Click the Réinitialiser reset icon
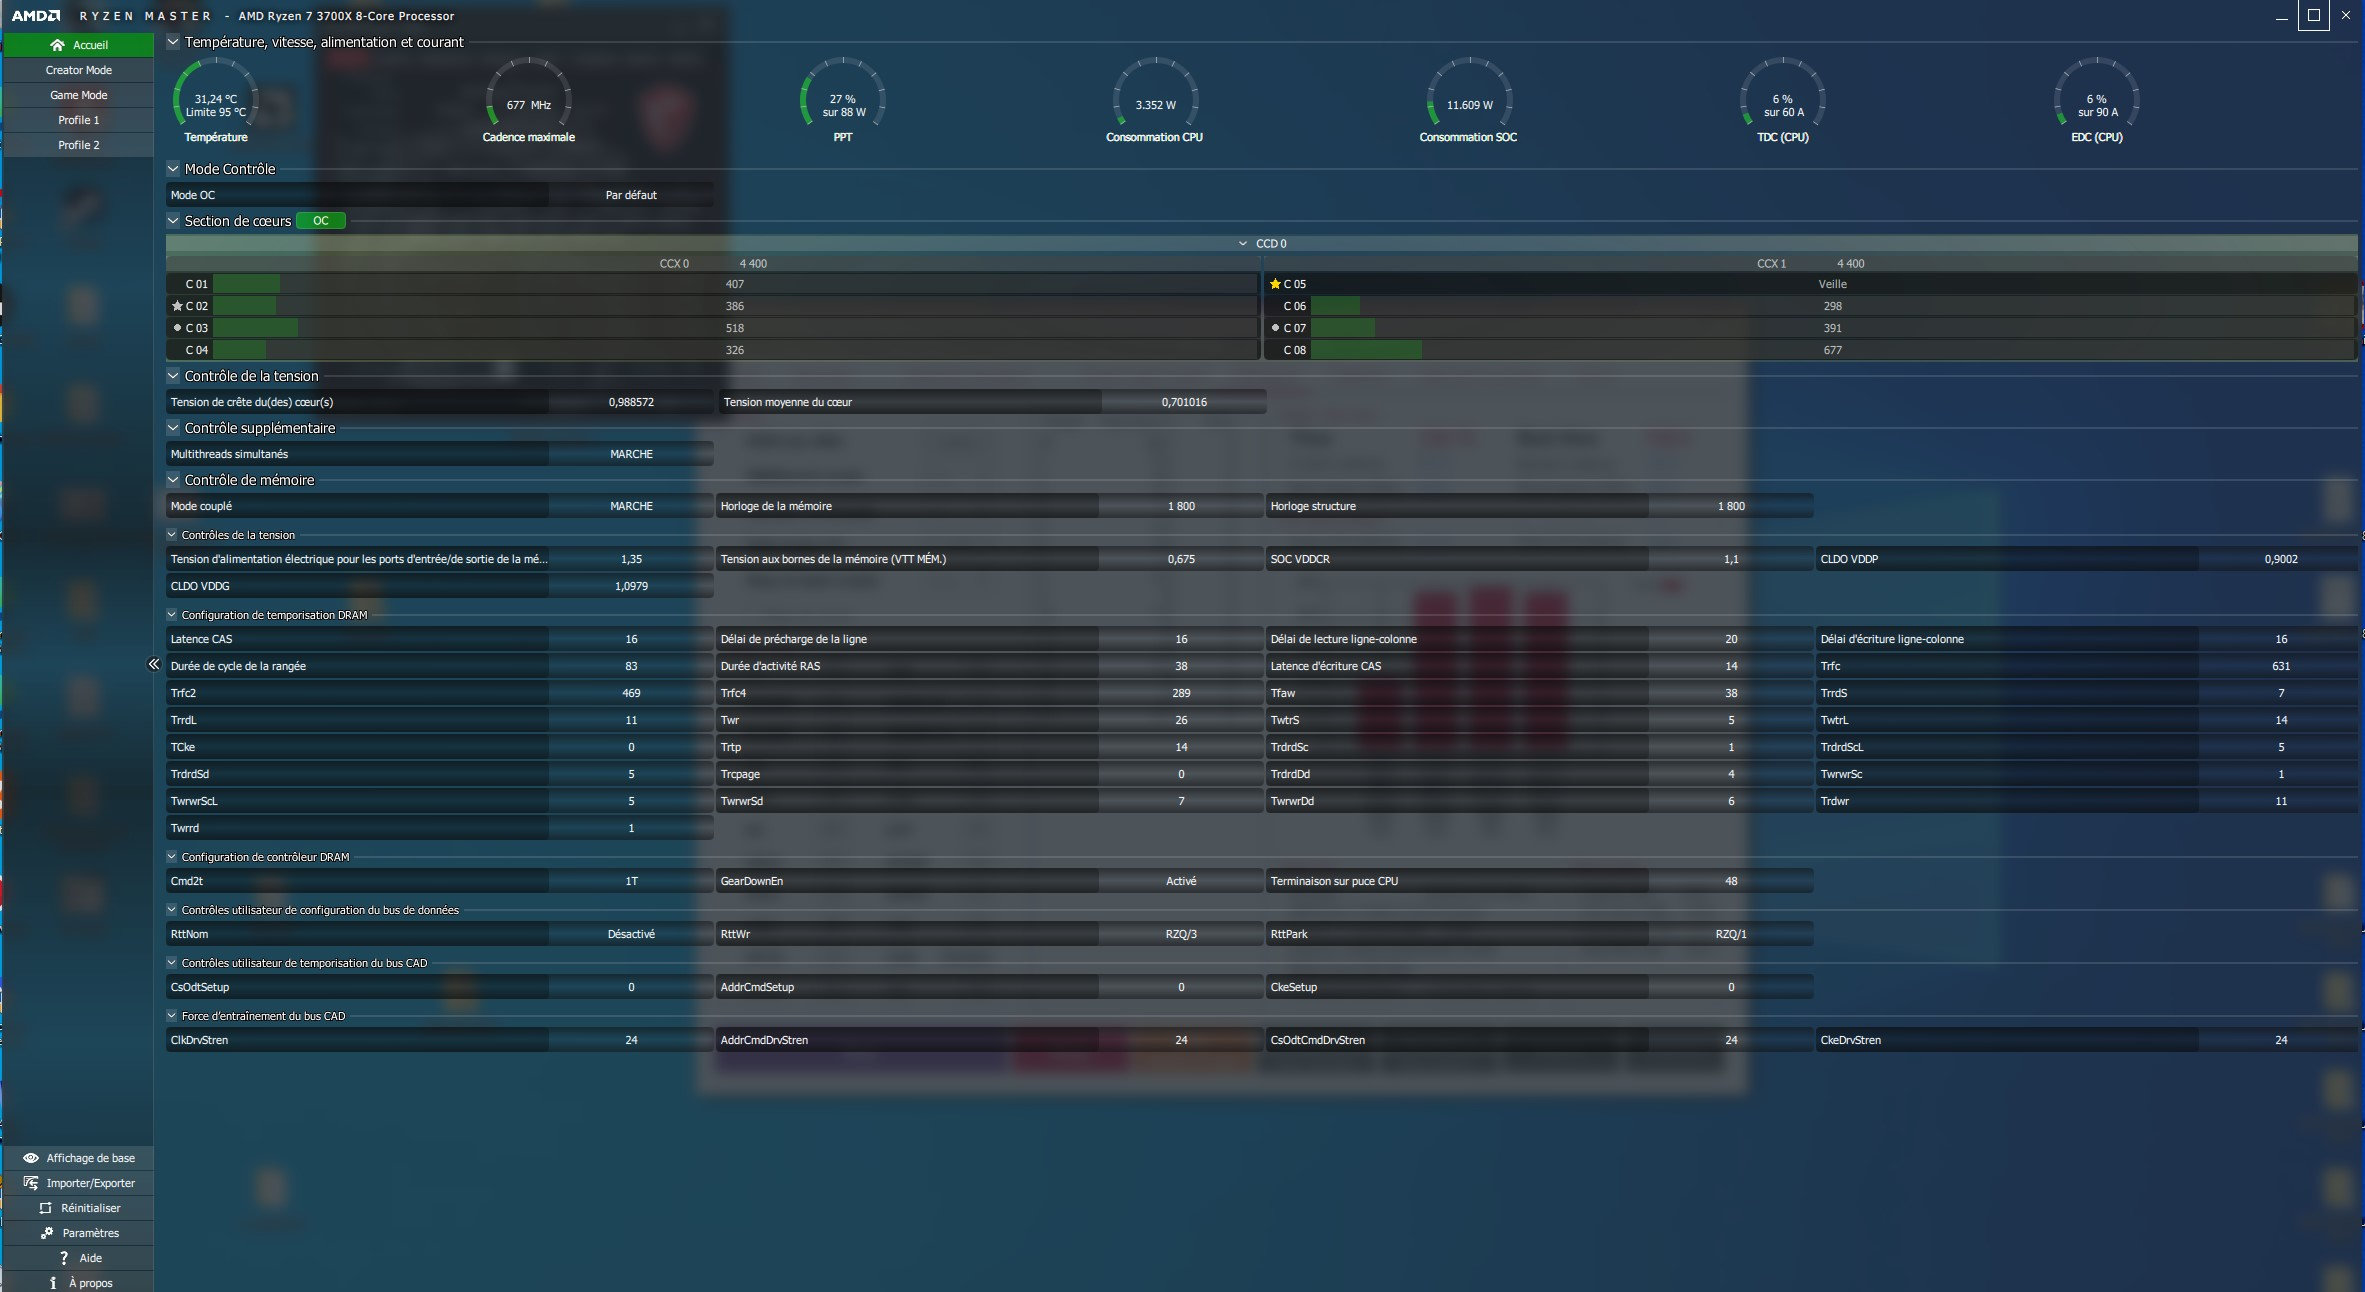The image size is (2365, 1292). coord(45,1208)
